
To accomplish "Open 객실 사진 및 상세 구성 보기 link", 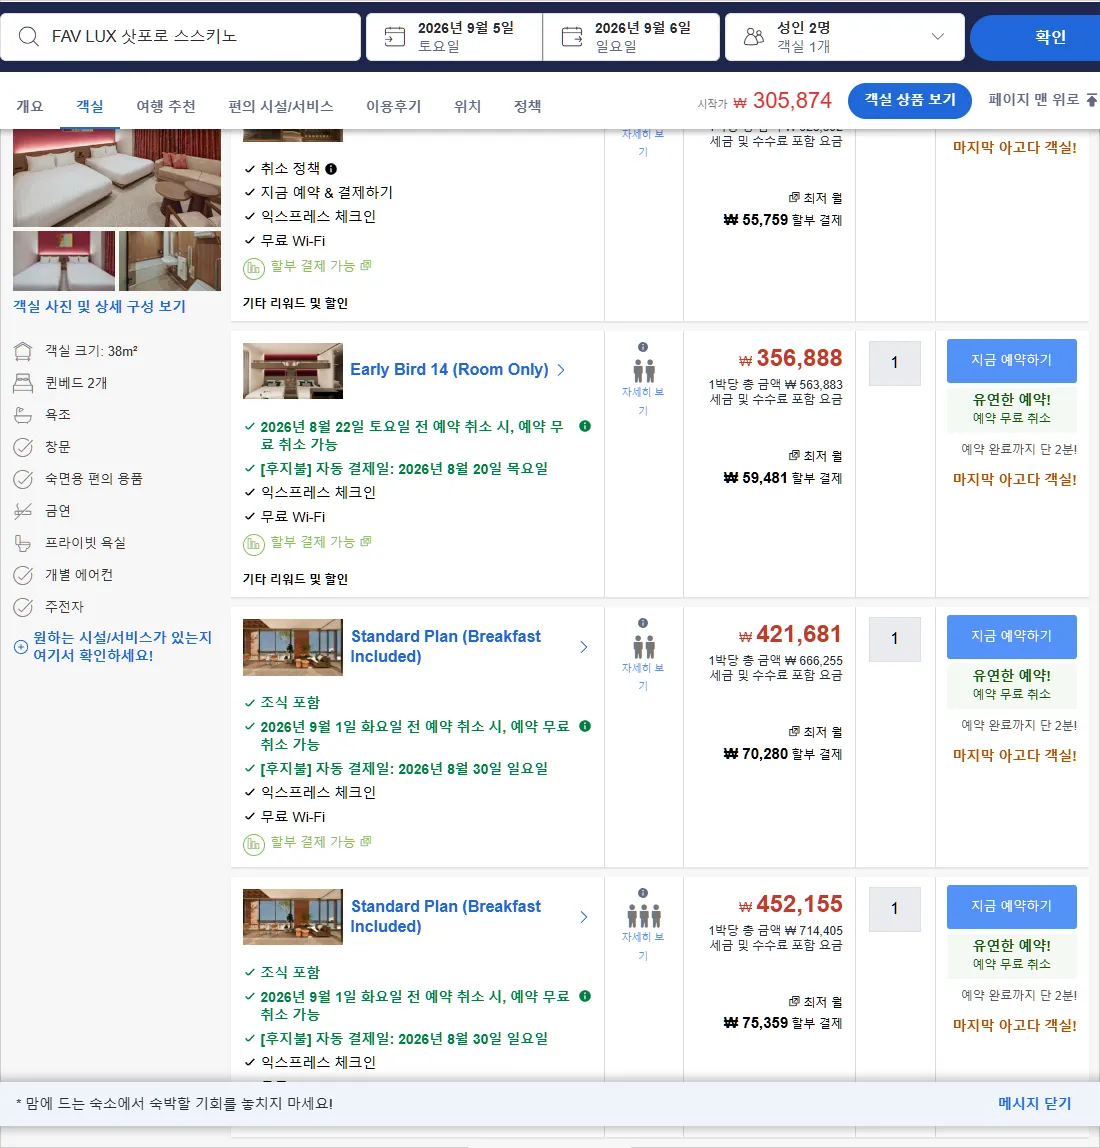I will pos(100,307).
